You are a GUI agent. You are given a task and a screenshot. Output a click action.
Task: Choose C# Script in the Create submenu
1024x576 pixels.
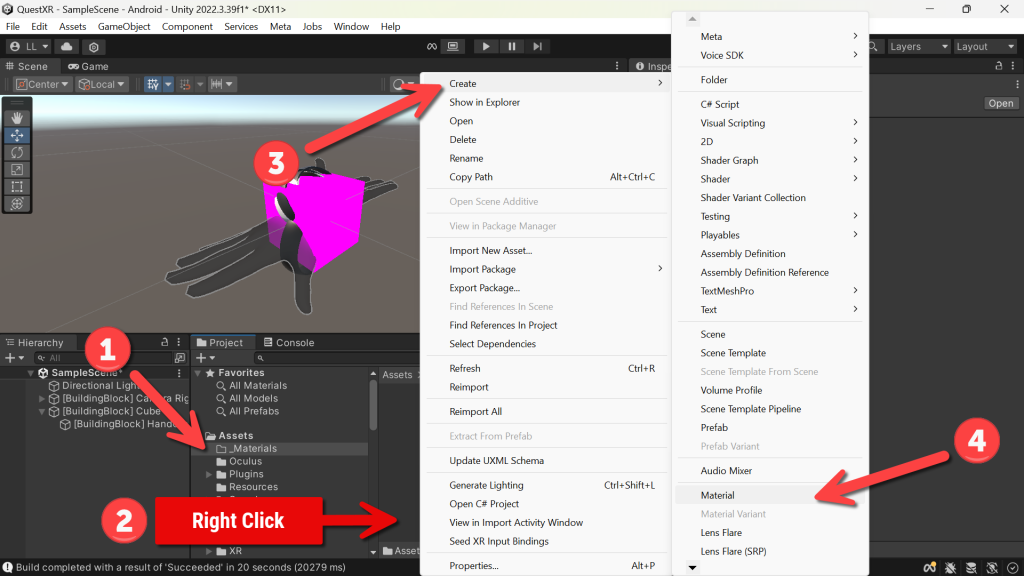click(x=772, y=104)
